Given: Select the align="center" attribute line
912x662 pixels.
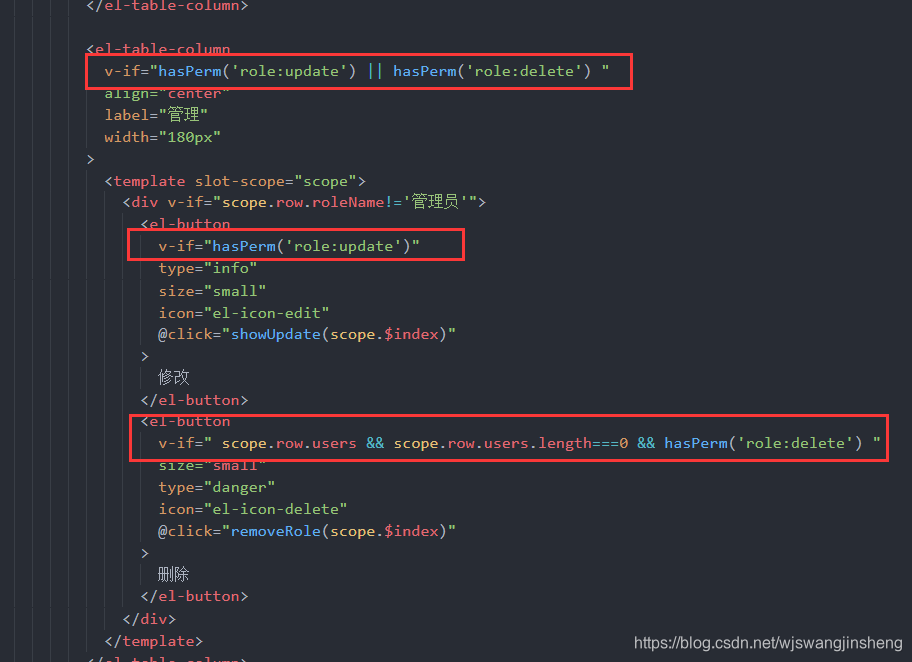Looking at the screenshot, I should [167, 94].
